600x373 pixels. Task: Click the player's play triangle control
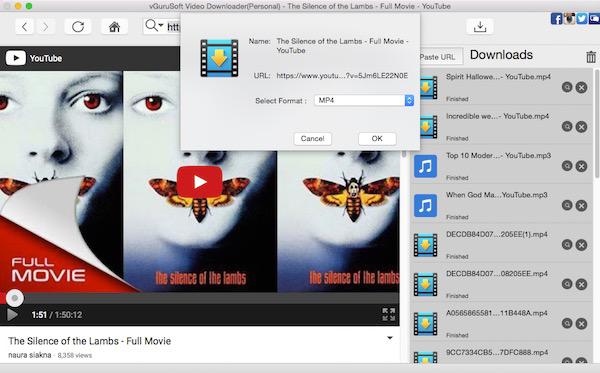[x=12, y=315]
